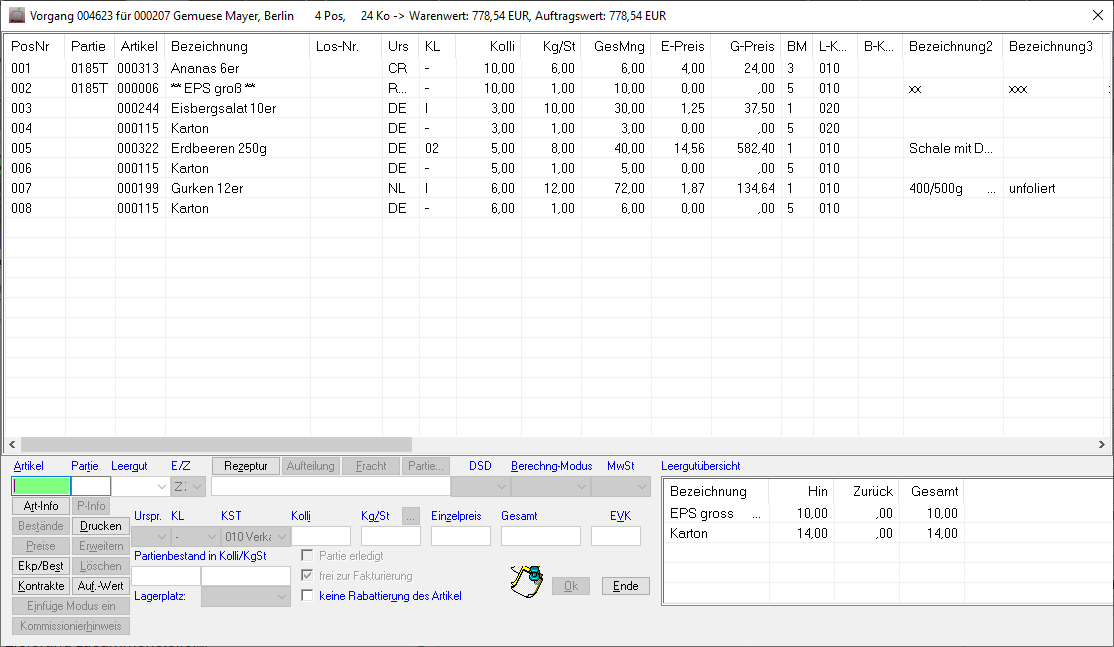Click the Los-Nr. column header
Viewport: 1114px width, 647px height.
click(345, 47)
